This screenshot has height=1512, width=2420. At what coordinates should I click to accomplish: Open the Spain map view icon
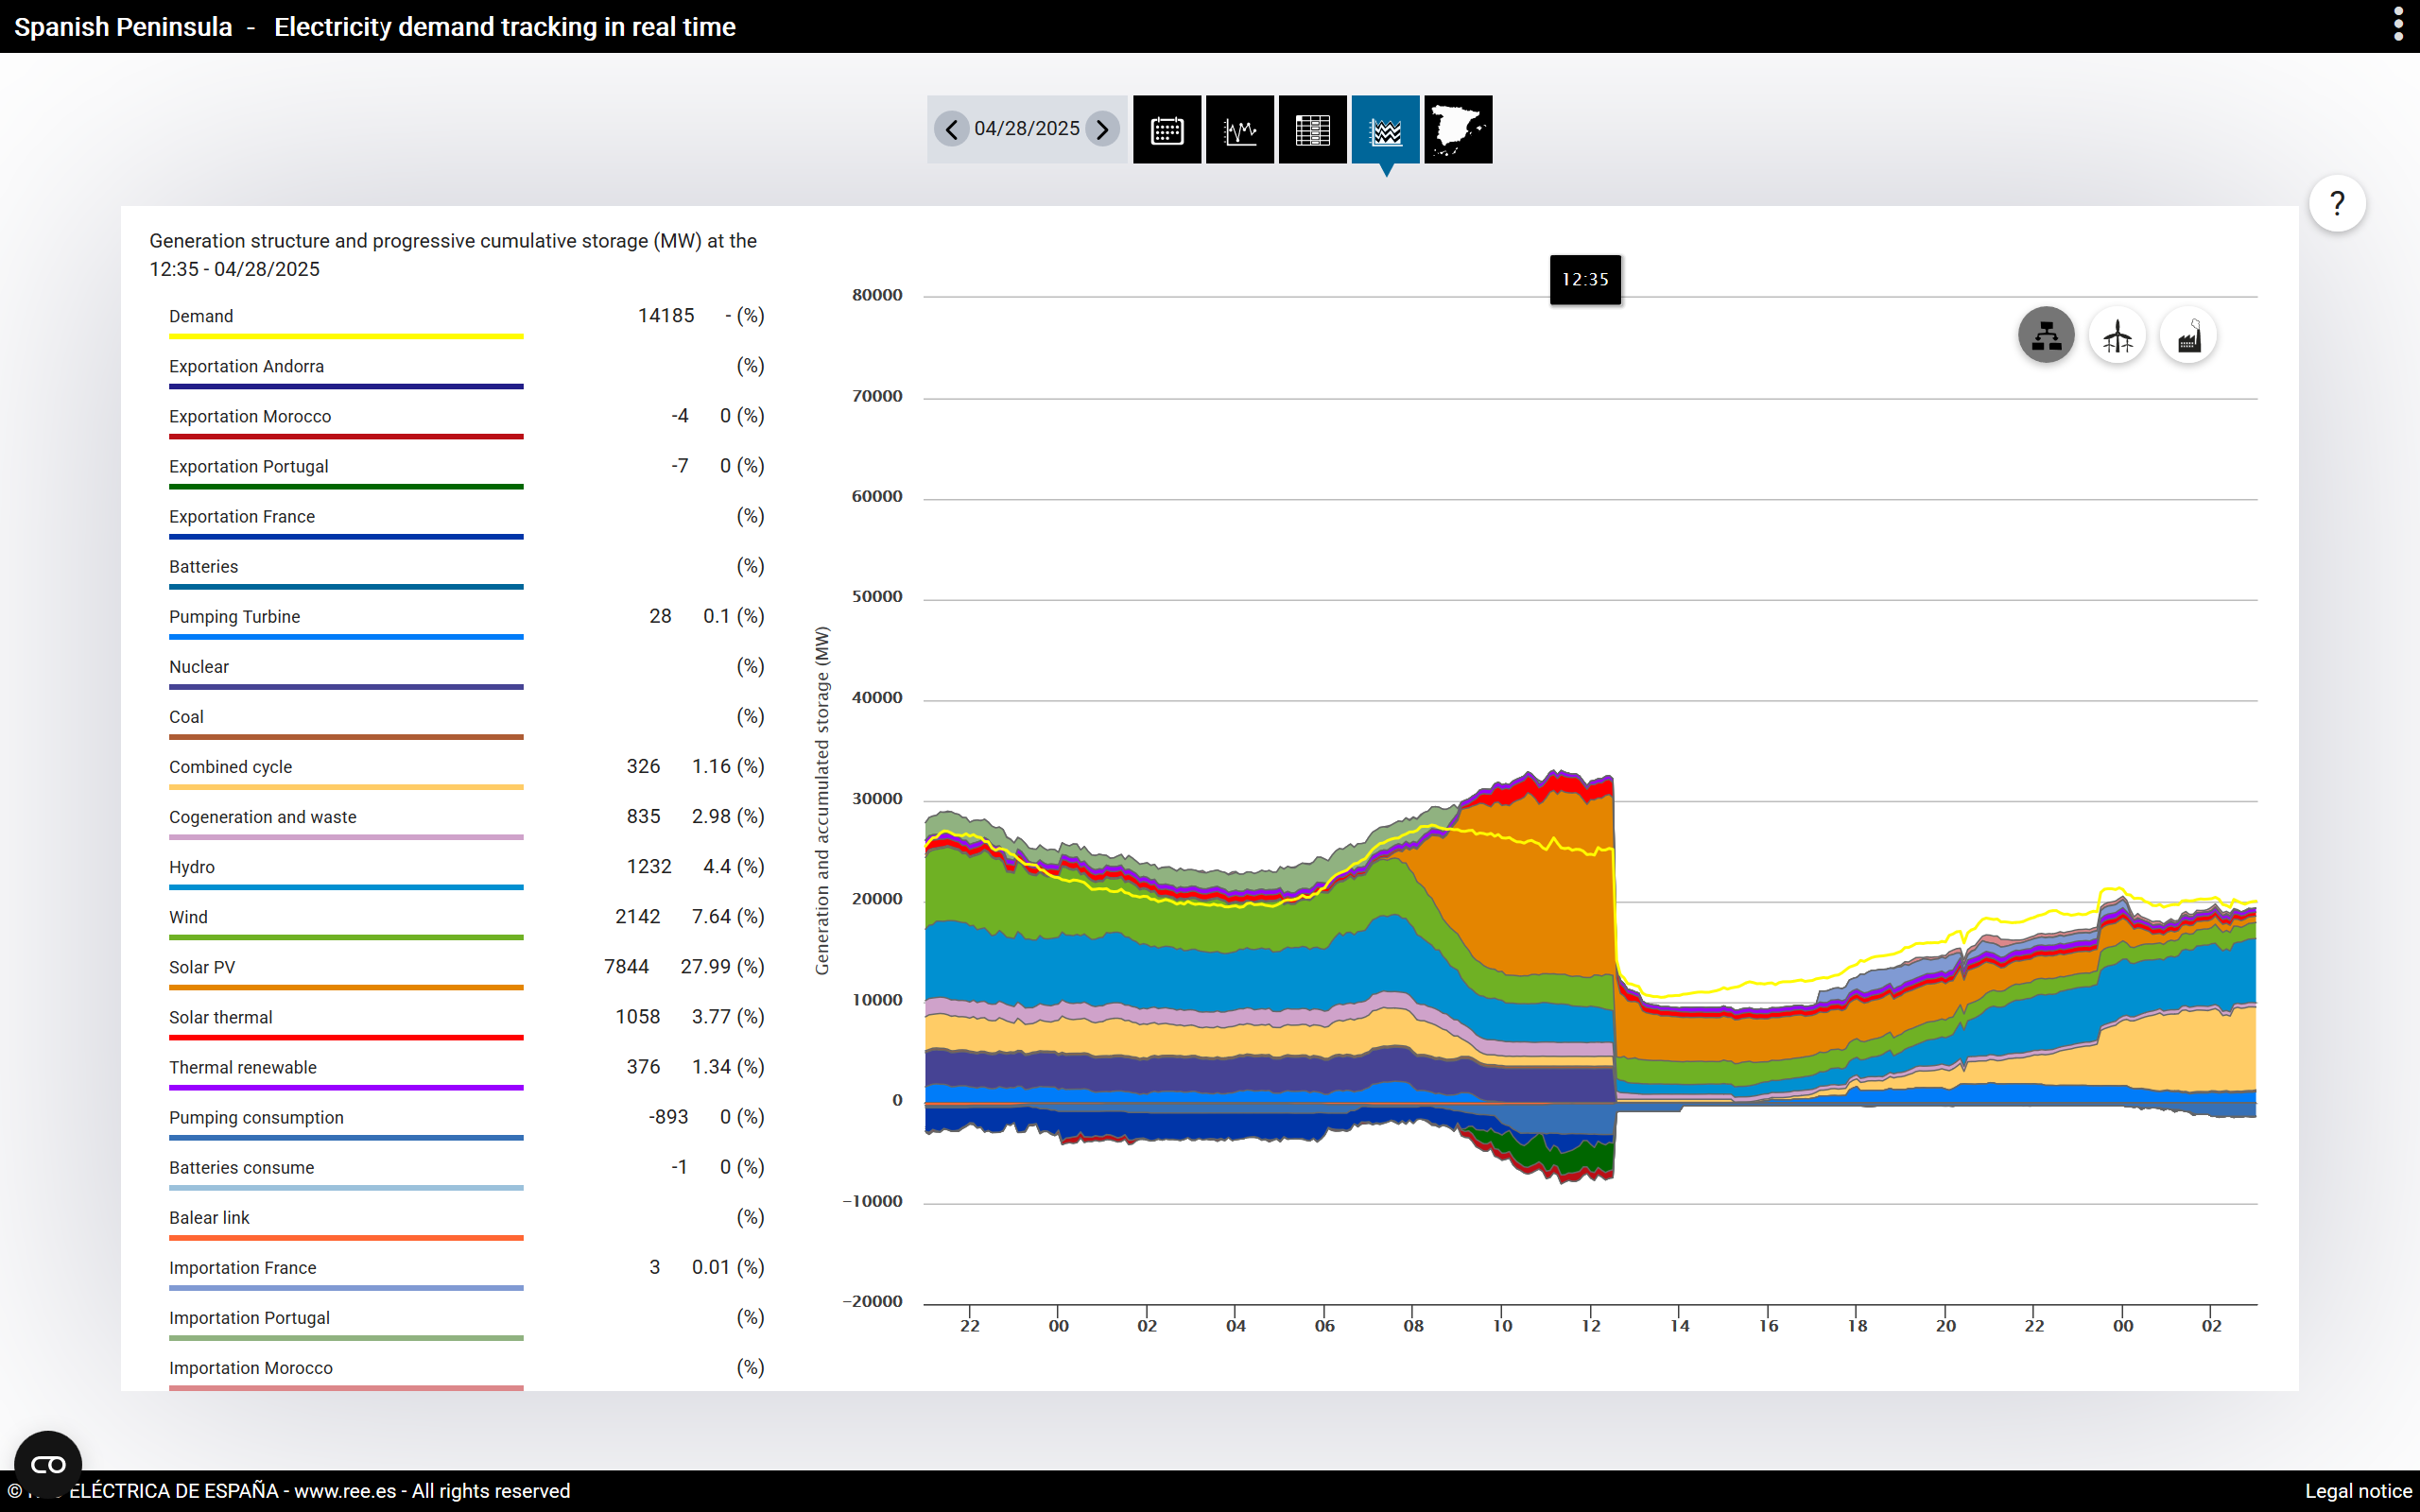click(x=1458, y=130)
